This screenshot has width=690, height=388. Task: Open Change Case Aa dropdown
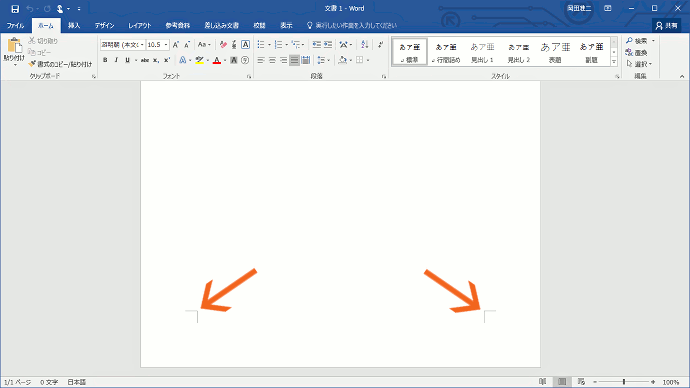click(204, 45)
